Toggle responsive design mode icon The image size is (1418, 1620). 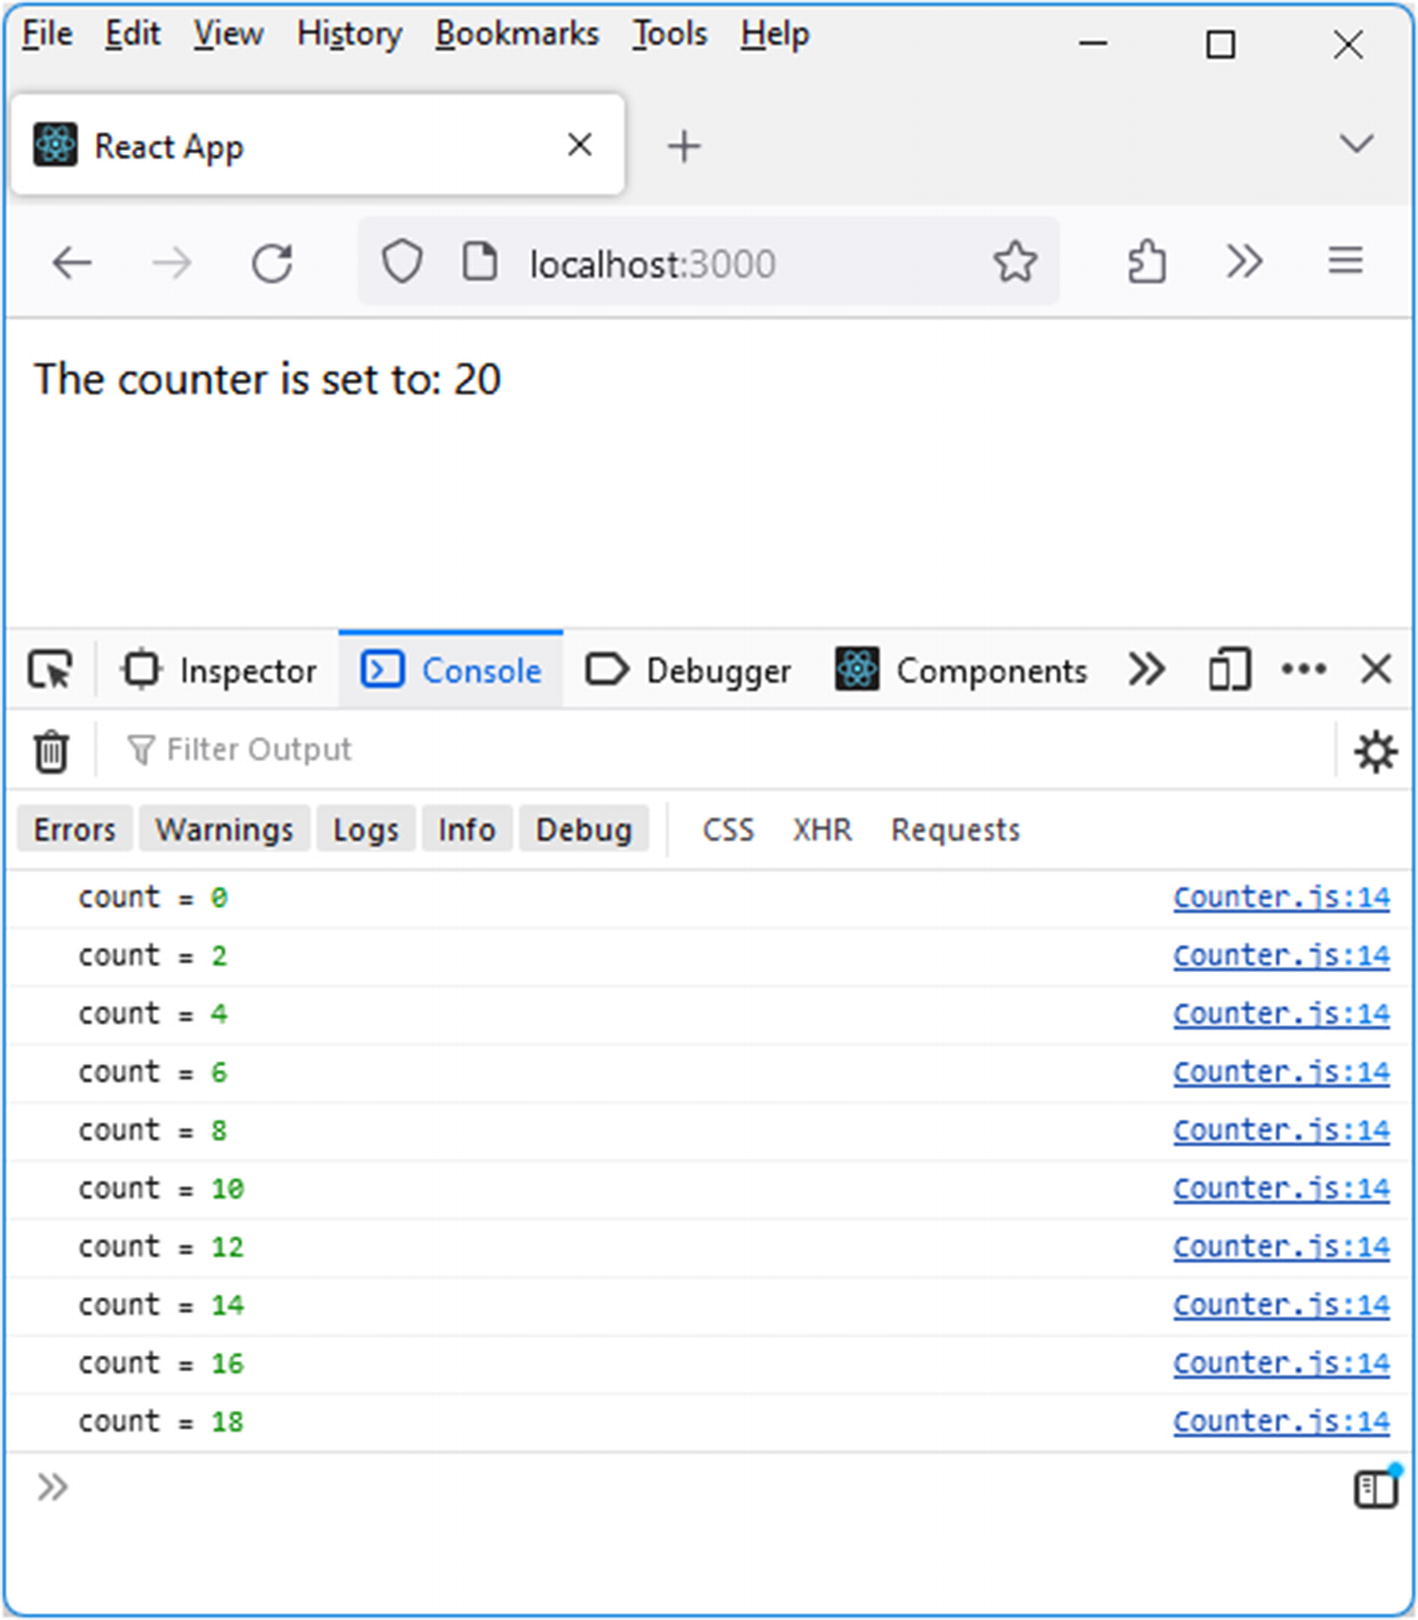1229,670
